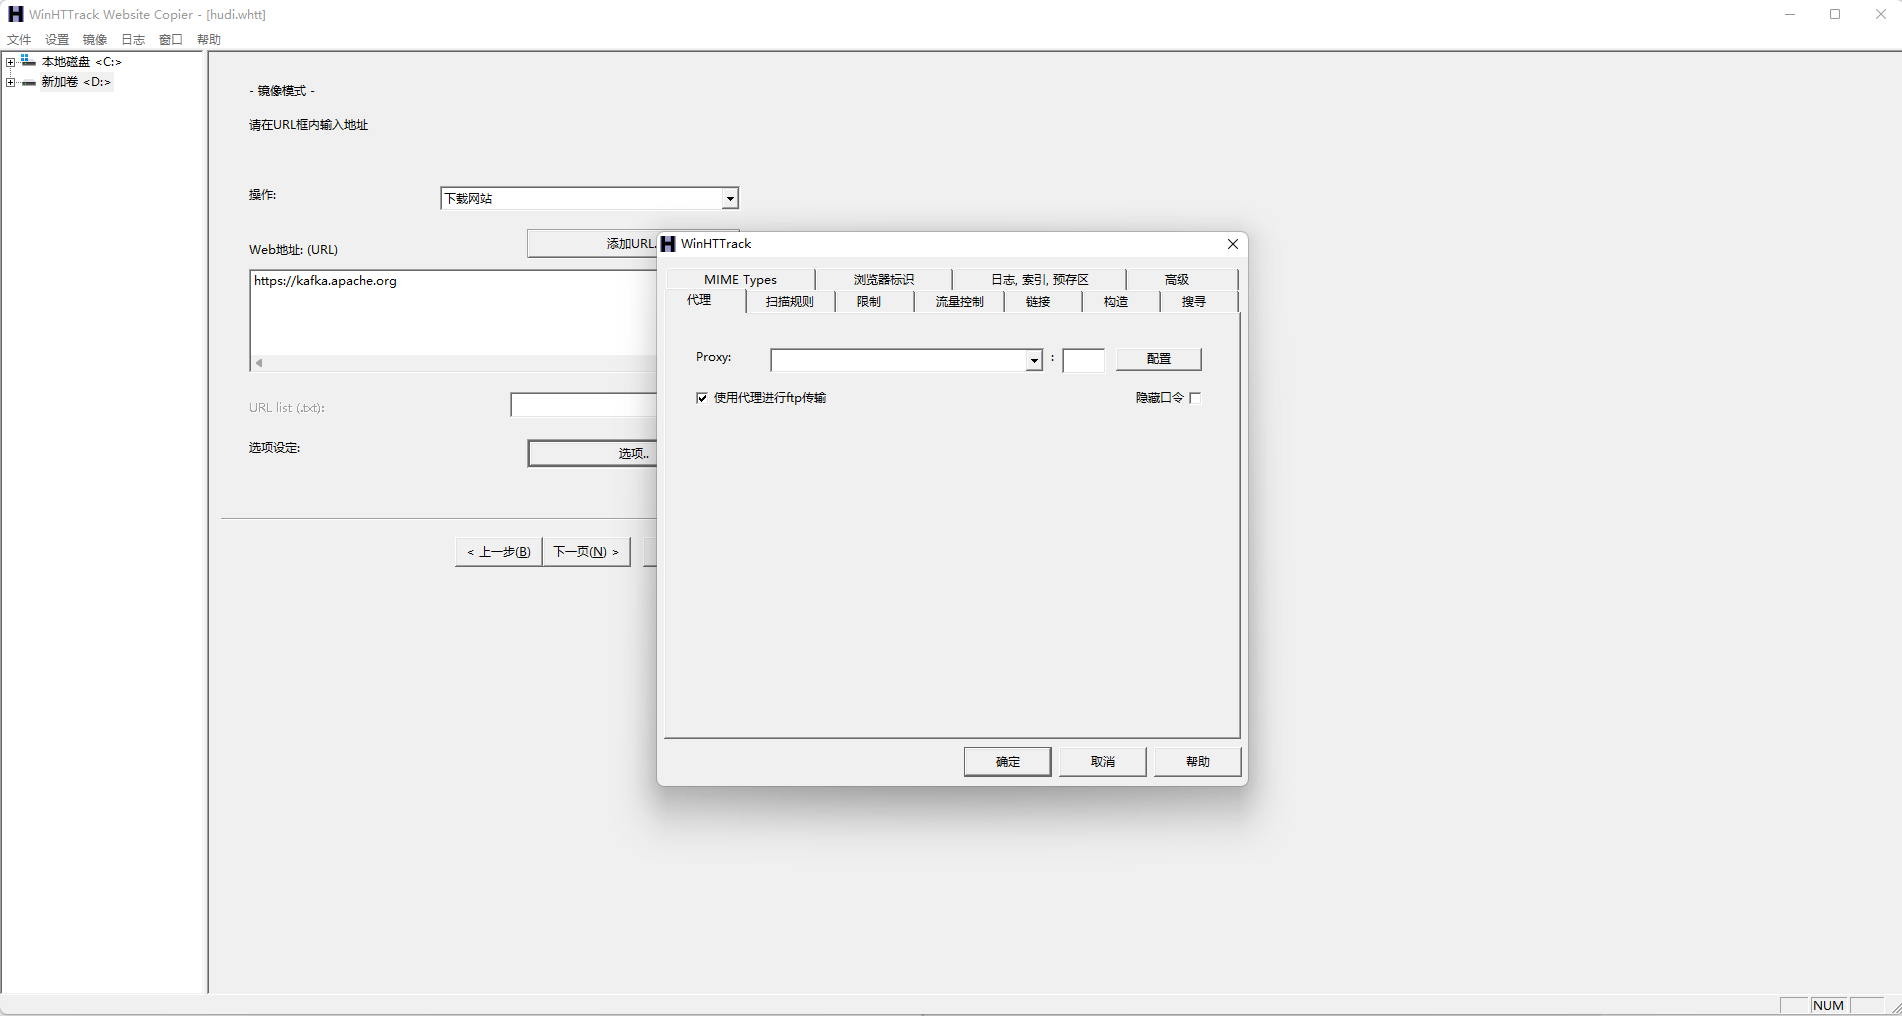
Task: Click the URL list (.txt) input field
Action: point(583,405)
